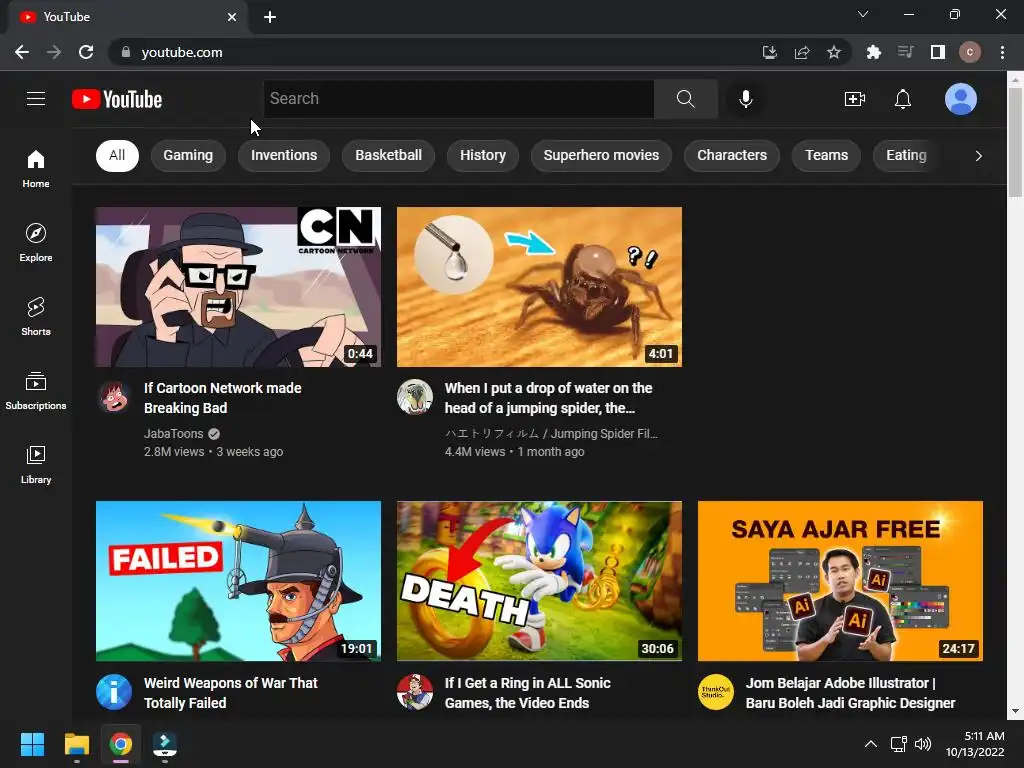Select the Eating filter chip

pos(906,155)
